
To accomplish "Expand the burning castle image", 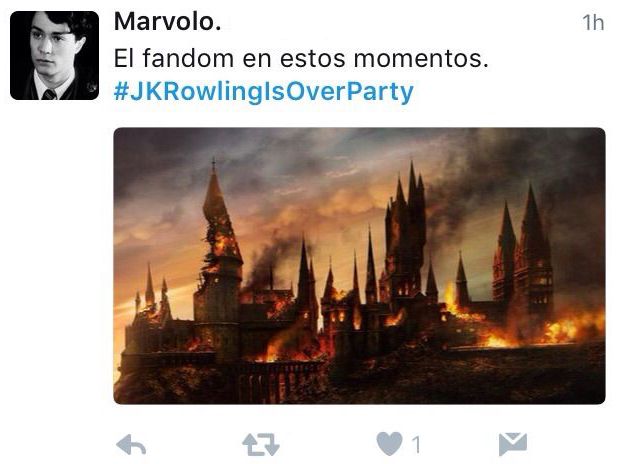I will tap(359, 266).
